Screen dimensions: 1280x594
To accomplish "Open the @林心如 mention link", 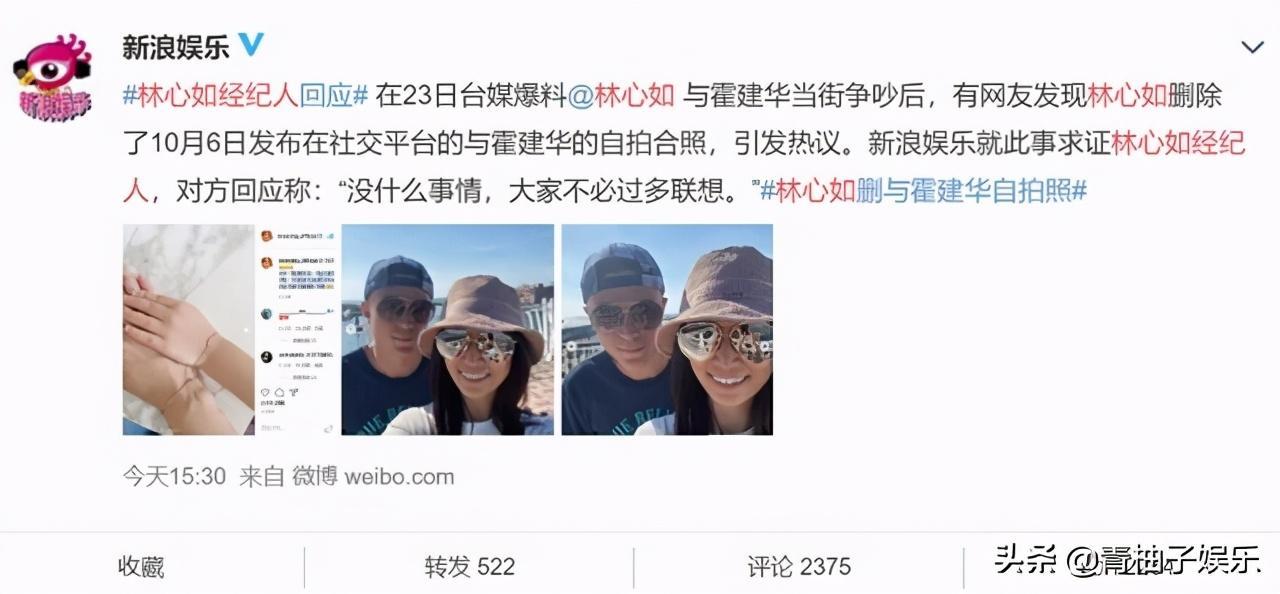I will (621, 97).
